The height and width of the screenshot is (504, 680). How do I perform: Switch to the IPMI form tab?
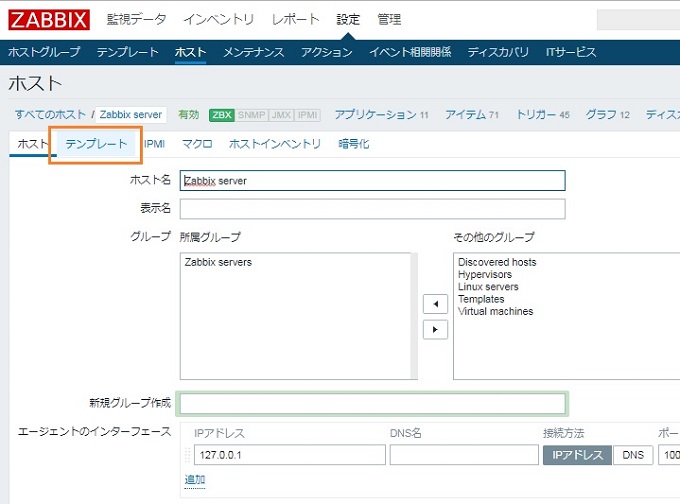tap(154, 144)
